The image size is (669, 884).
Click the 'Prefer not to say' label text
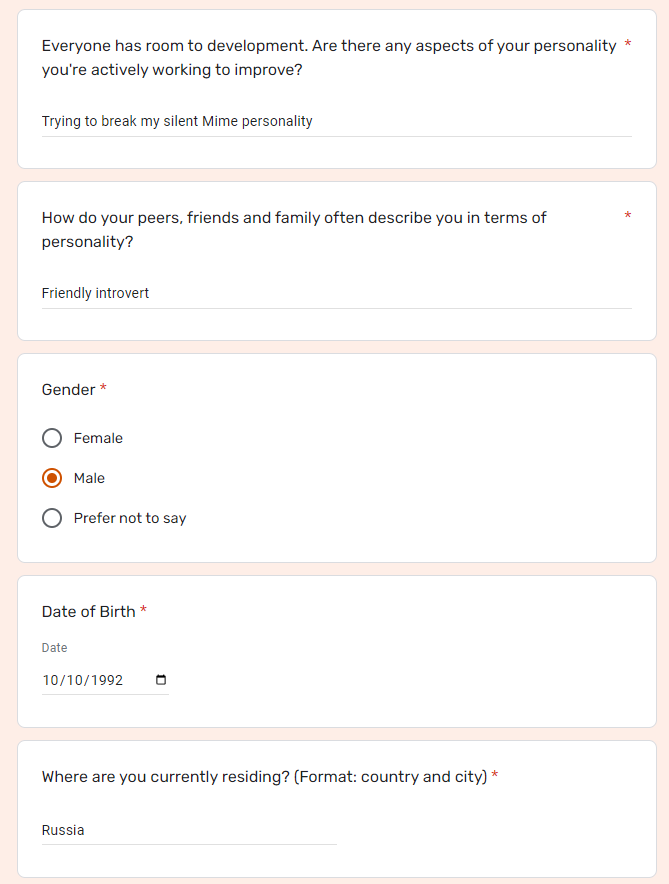point(130,518)
